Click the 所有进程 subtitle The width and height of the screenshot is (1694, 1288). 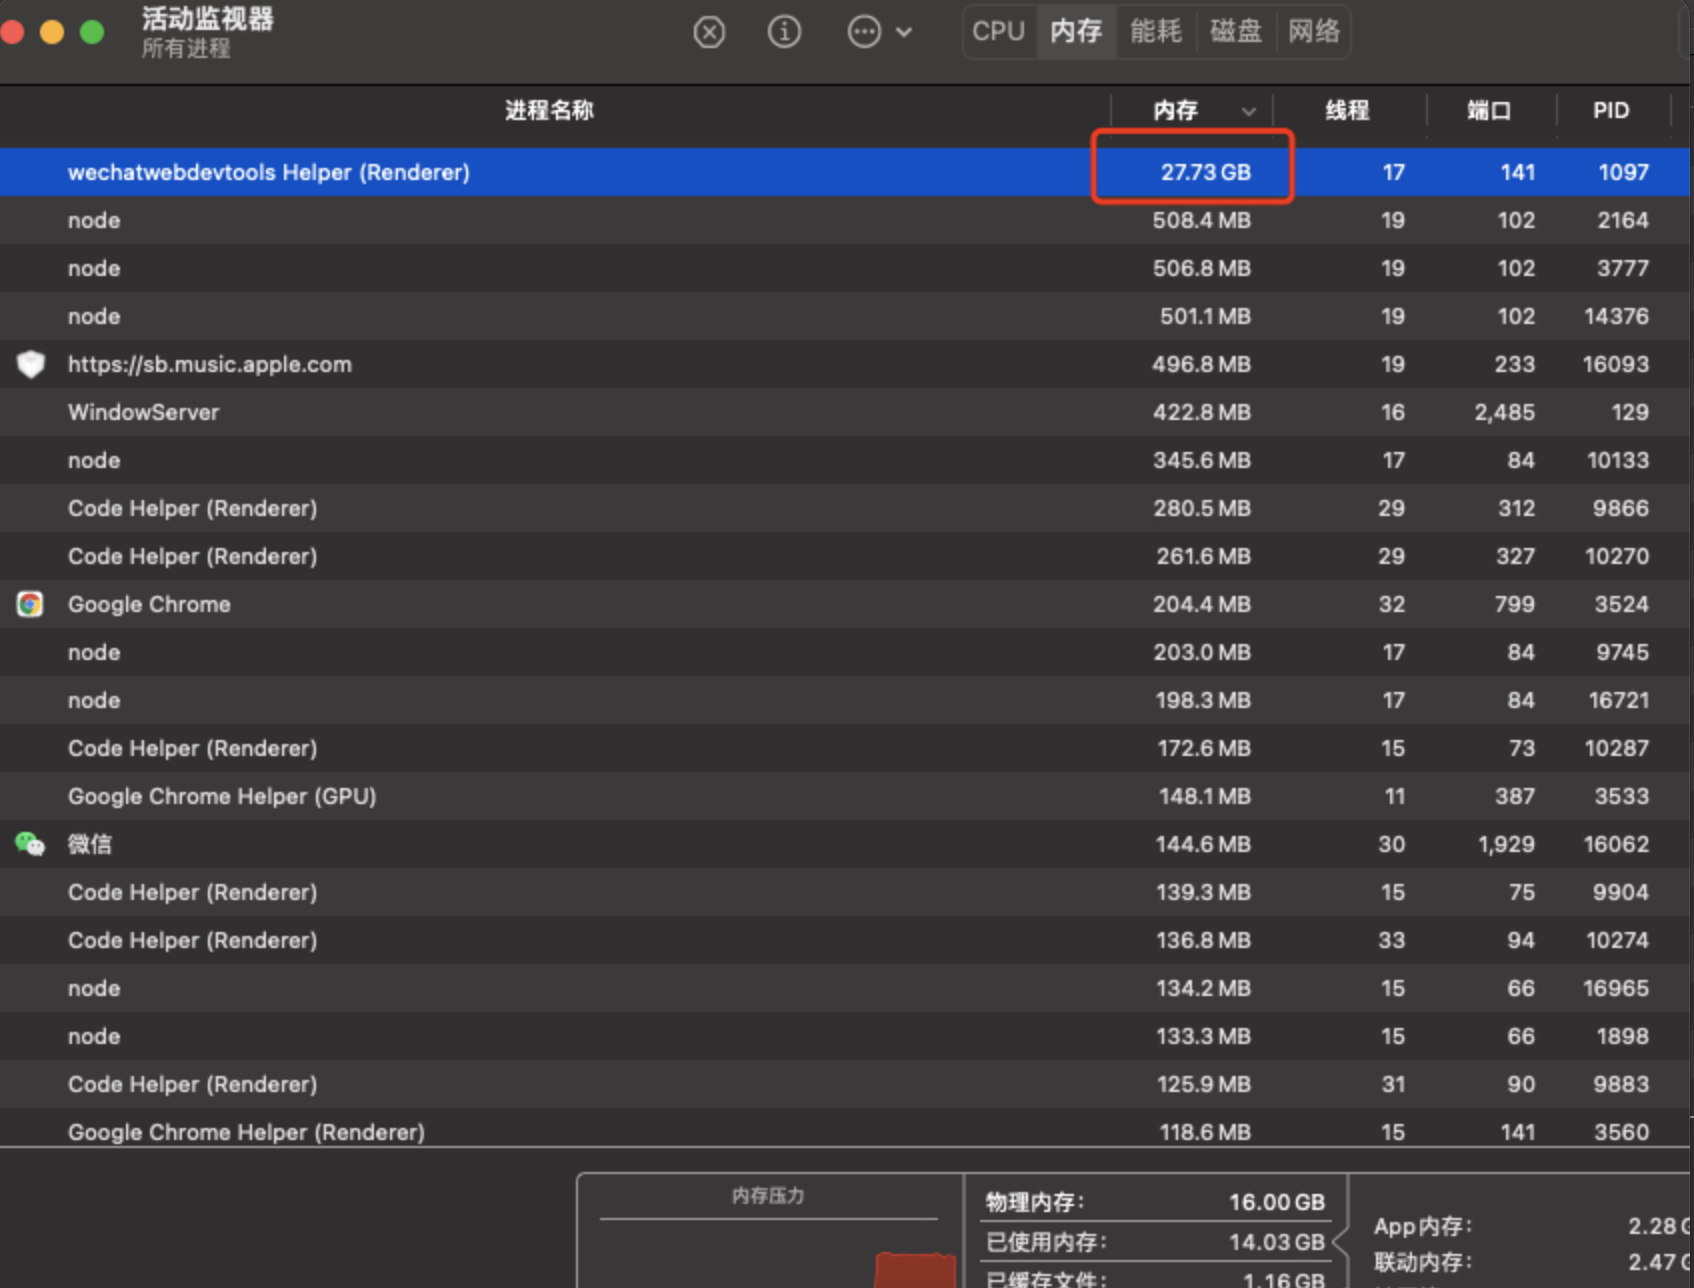pyautogui.click(x=185, y=49)
